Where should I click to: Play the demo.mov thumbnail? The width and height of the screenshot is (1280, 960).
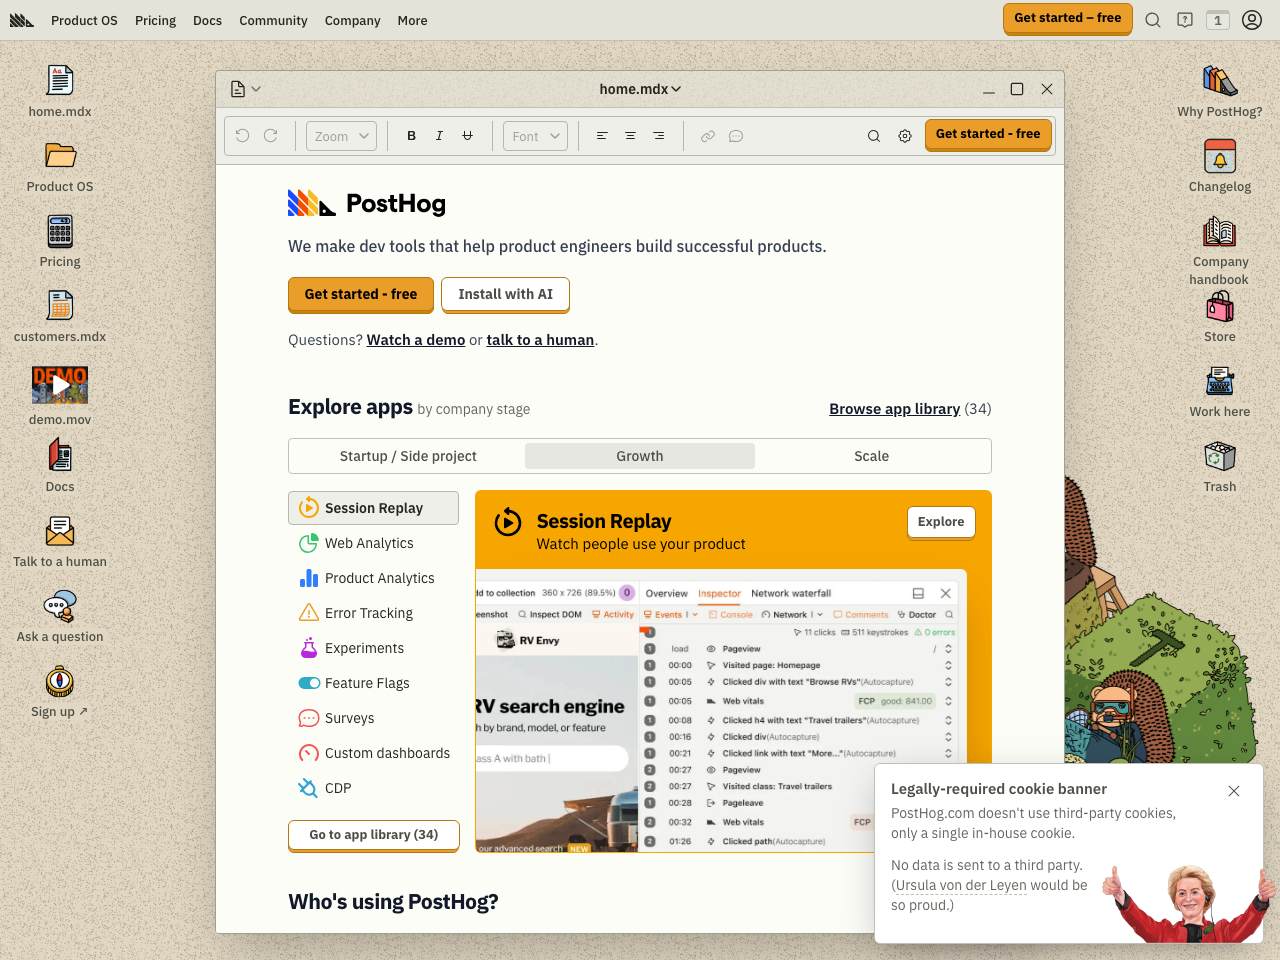click(x=59, y=384)
